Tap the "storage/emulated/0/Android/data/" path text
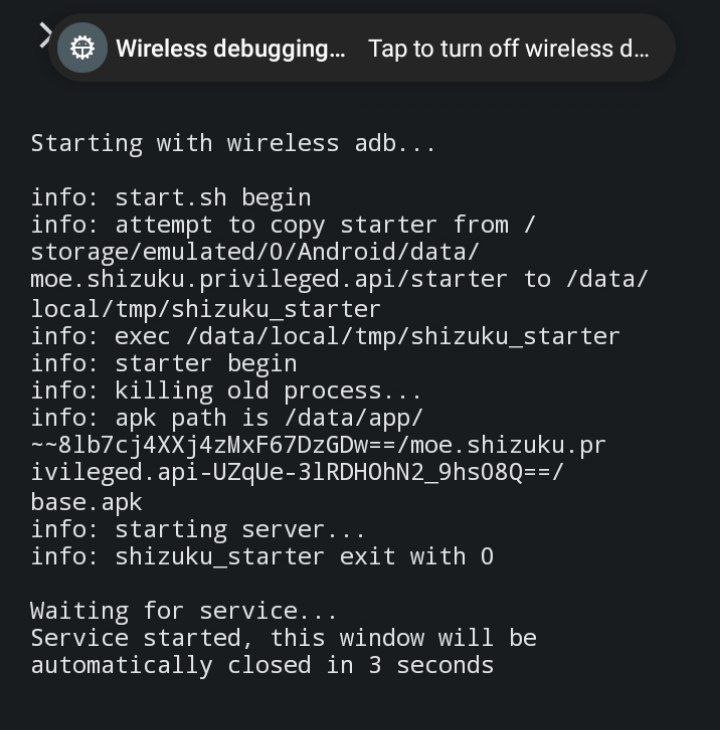 [x=255, y=252]
